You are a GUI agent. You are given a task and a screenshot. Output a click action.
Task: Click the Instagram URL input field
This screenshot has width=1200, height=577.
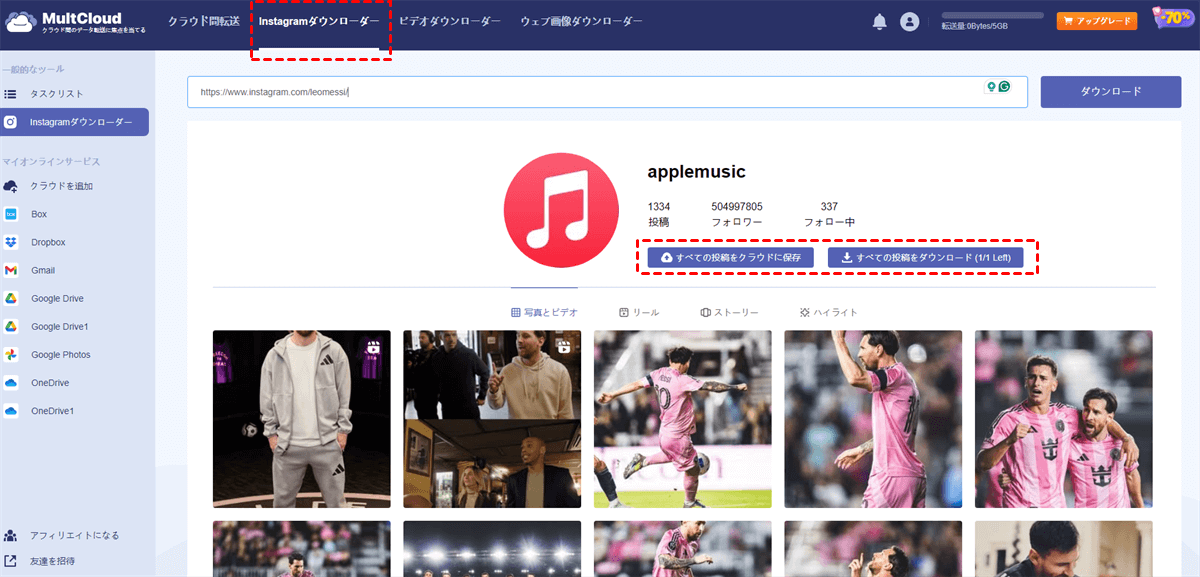[x=600, y=91]
